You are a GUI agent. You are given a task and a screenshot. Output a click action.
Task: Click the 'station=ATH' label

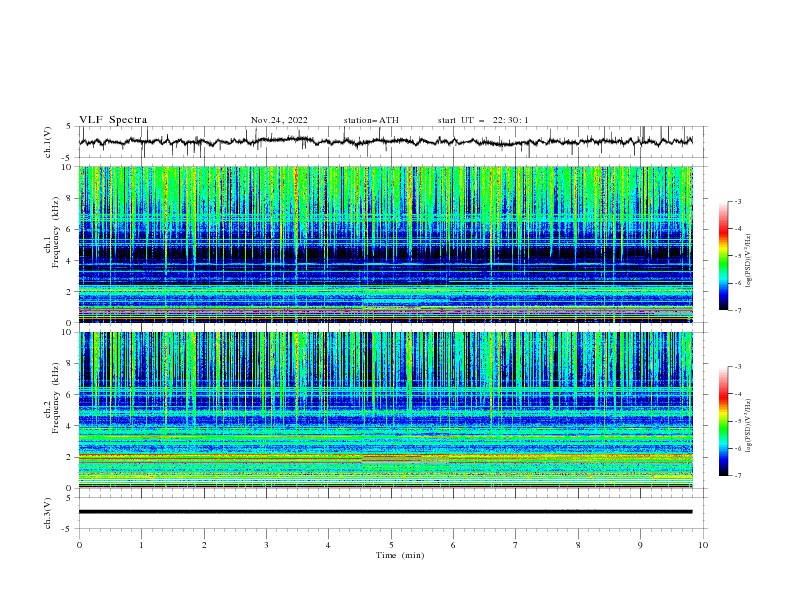pos(371,120)
